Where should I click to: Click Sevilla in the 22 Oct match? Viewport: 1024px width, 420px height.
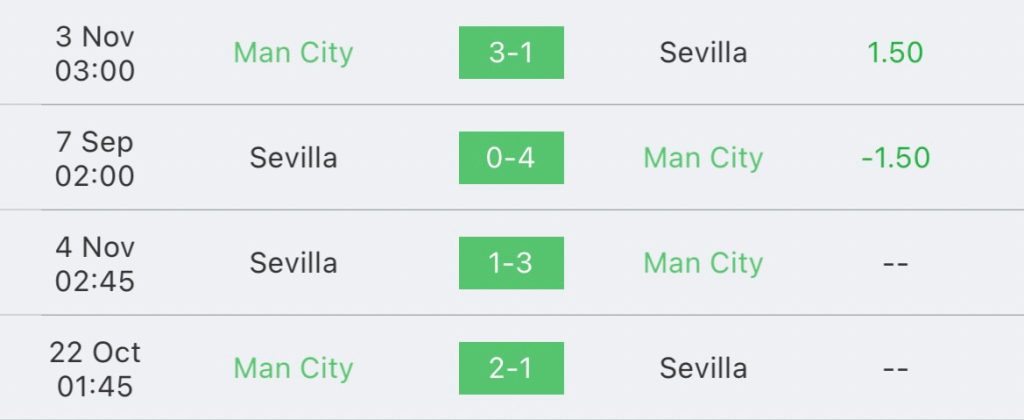pyautogui.click(x=703, y=368)
